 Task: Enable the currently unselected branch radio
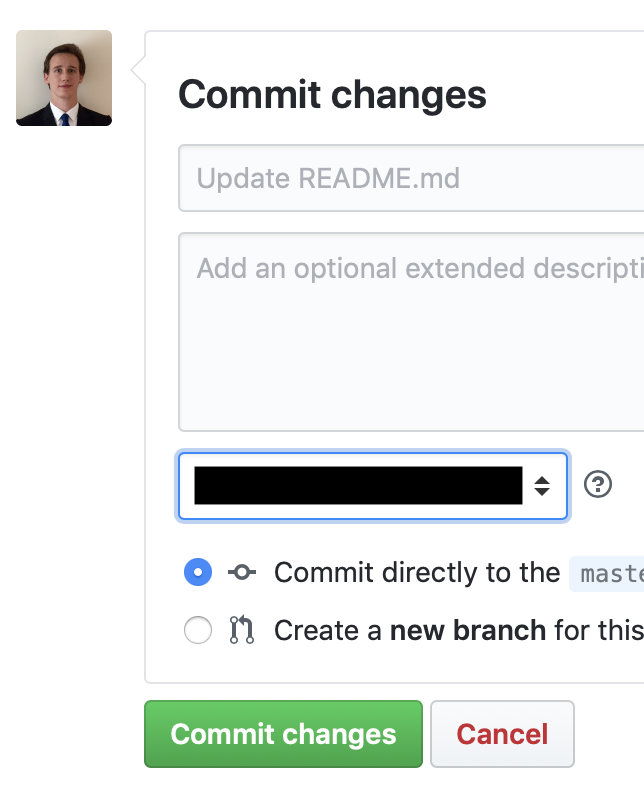point(198,630)
